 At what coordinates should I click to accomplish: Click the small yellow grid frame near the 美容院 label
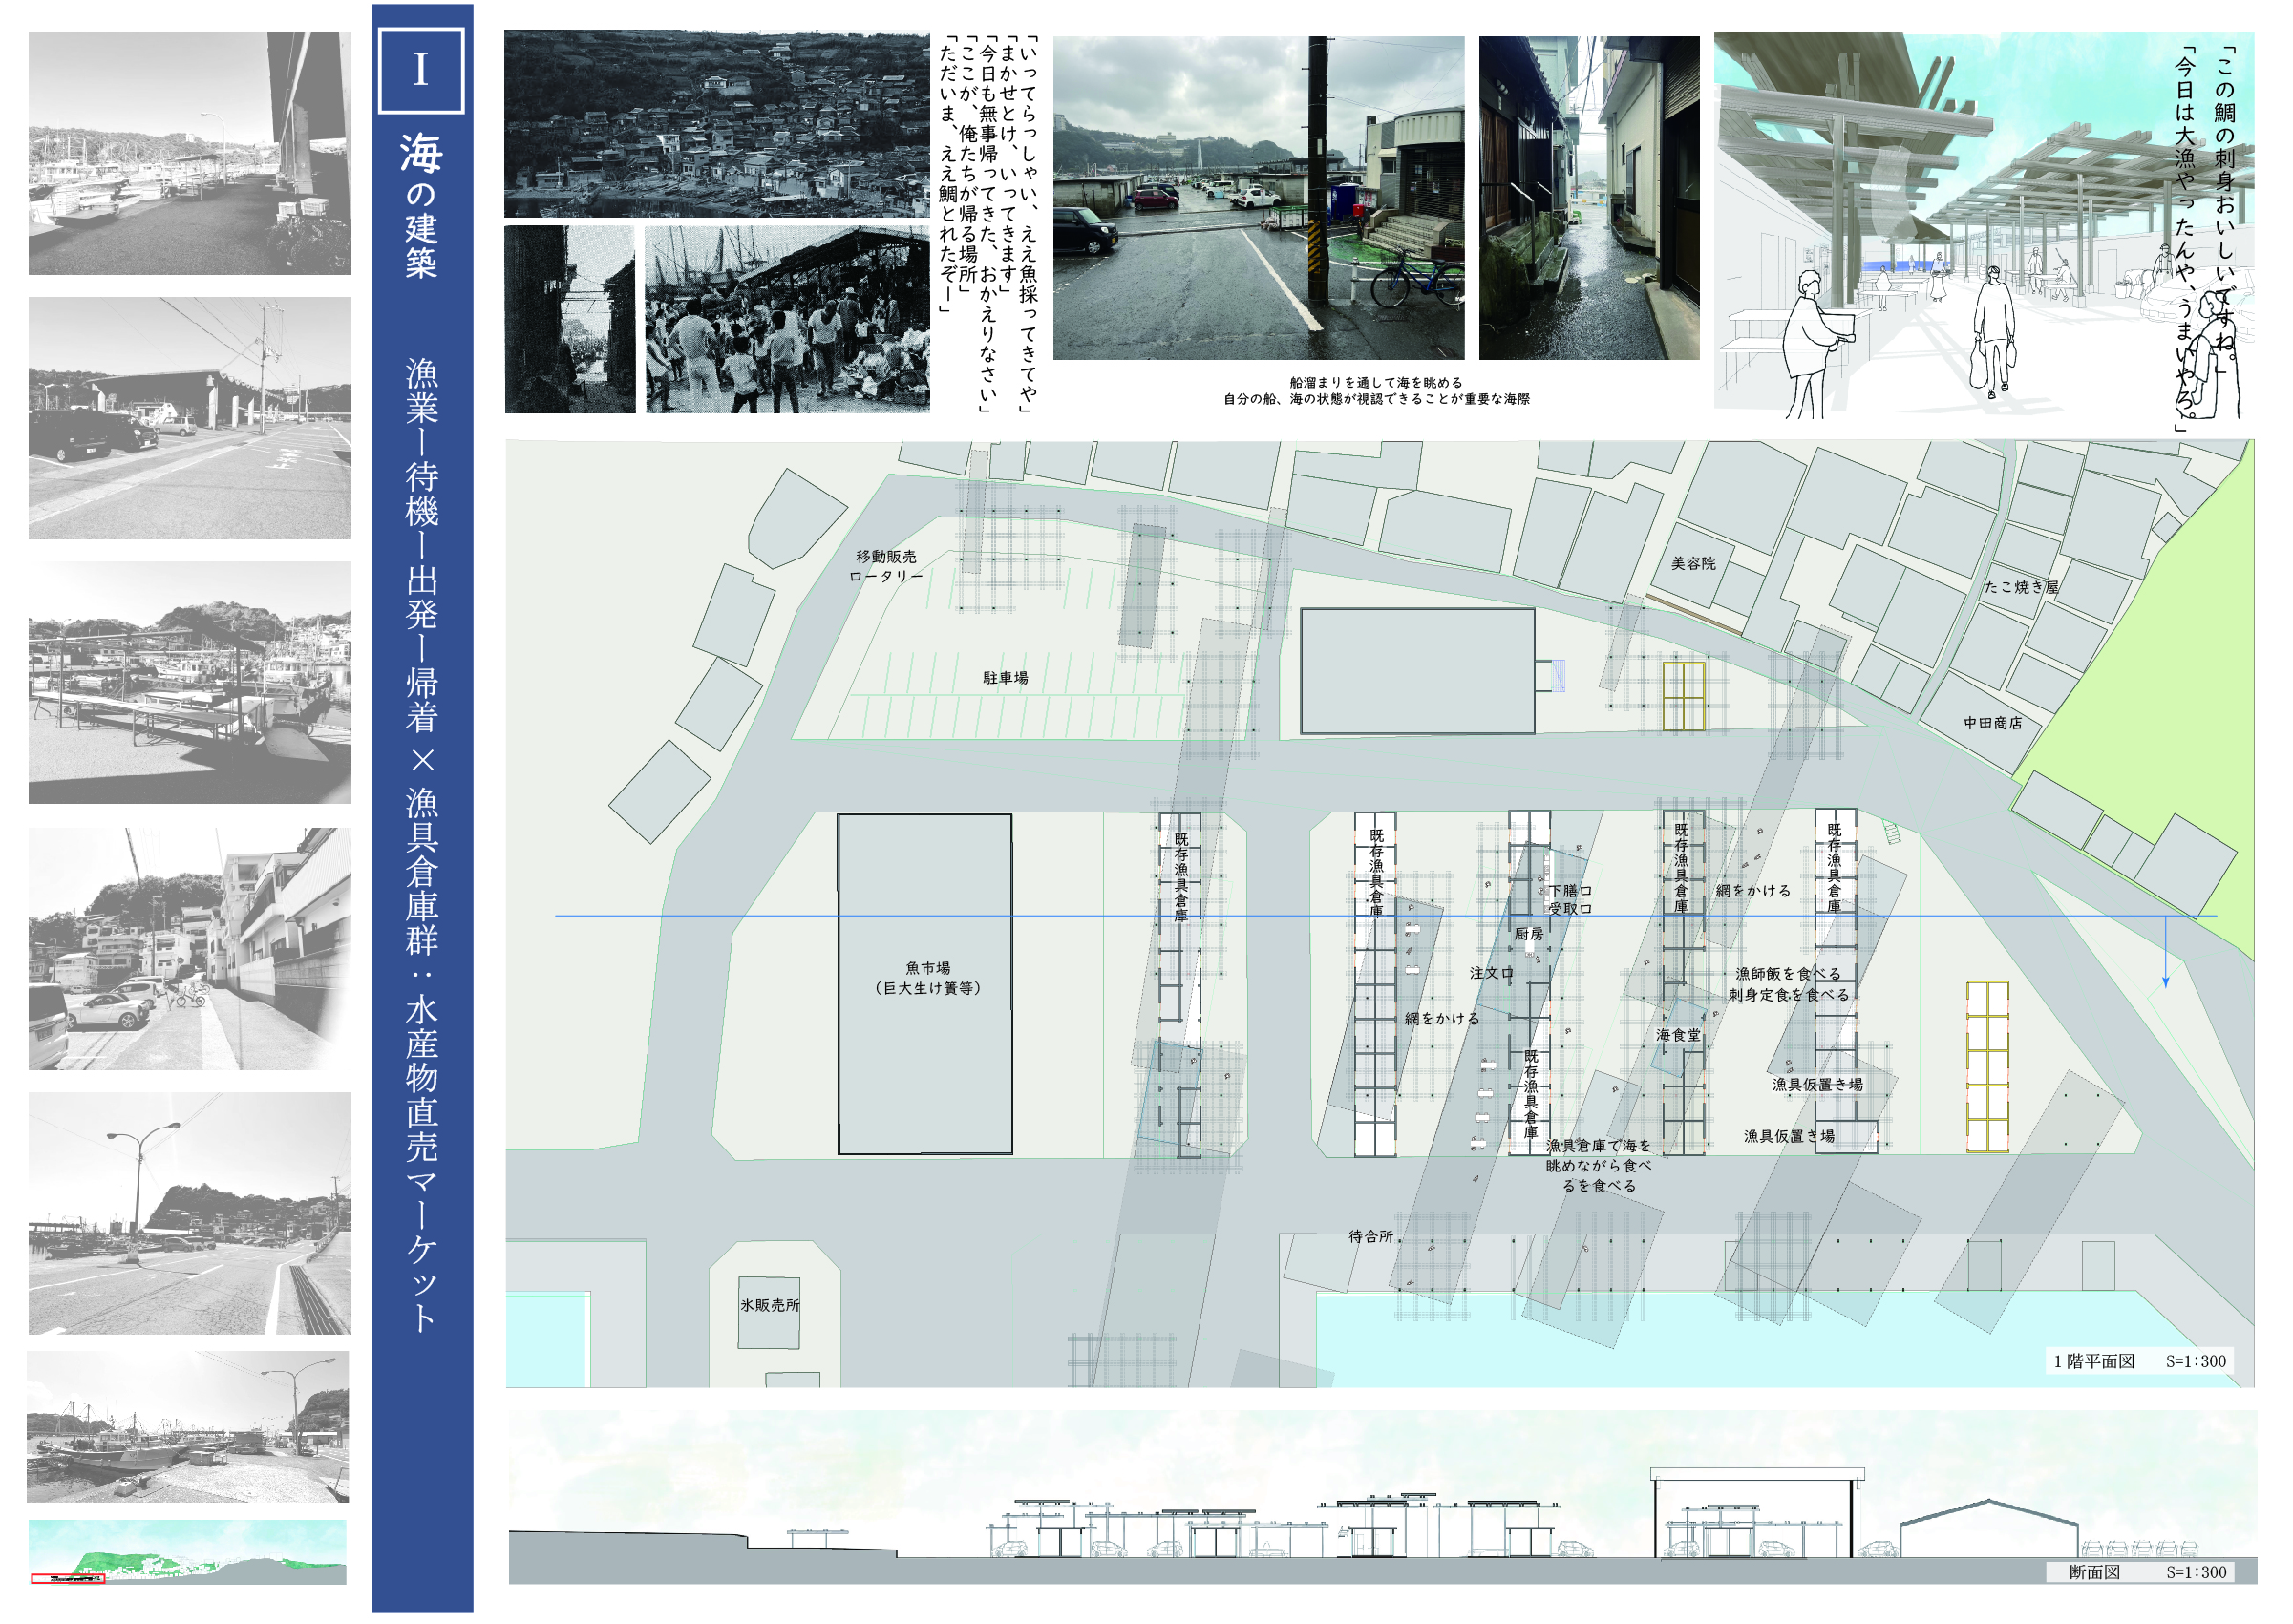1684,696
